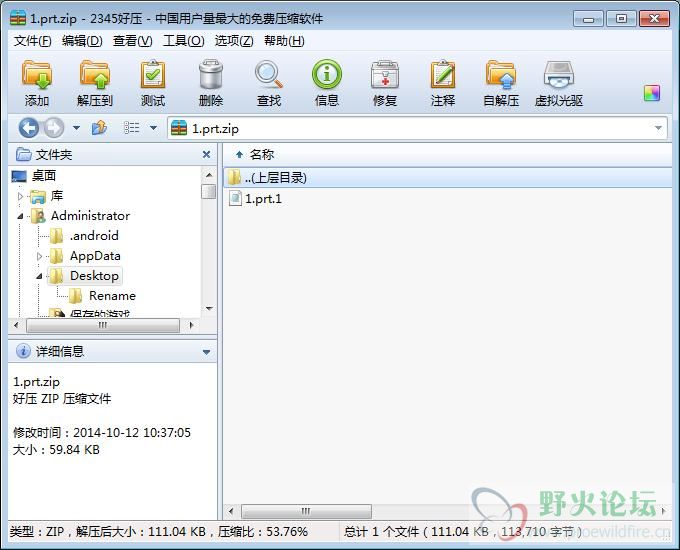Viewport: 680px width, 550px height.
Task: Click the 上层目录 folder icon
Action: [x=235, y=177]
